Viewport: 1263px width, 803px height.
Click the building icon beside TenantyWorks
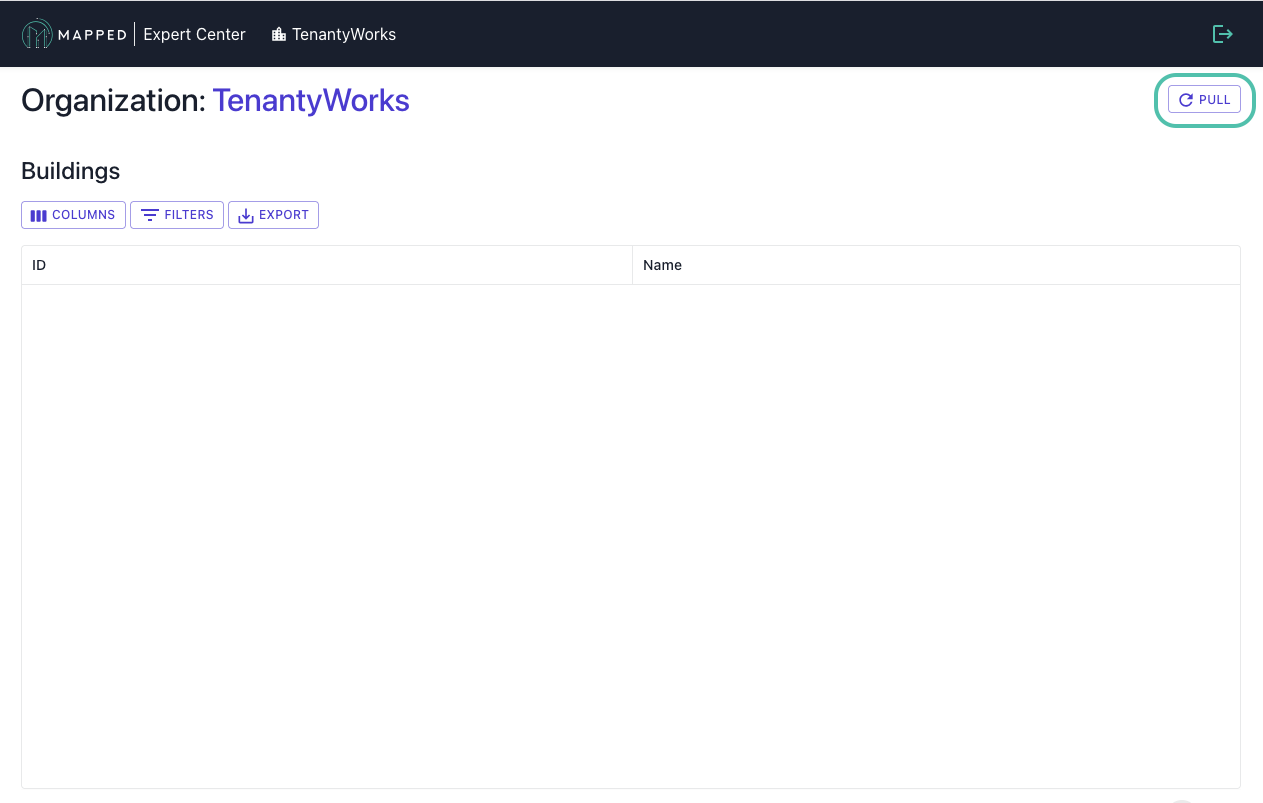pyautogui.click(x=279, y=34)
